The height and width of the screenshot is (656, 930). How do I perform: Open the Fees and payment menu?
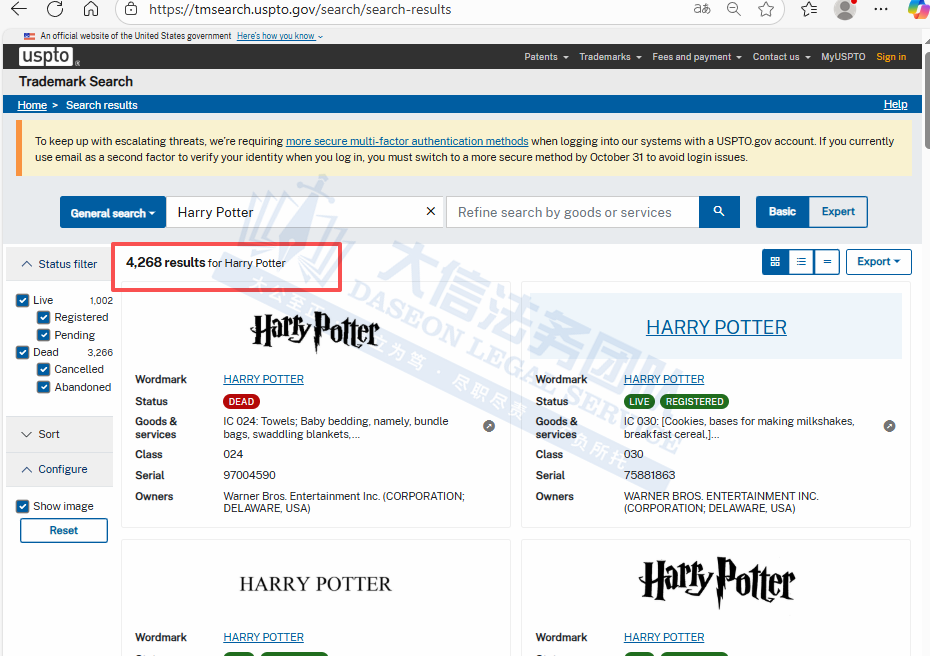point(697,57)
